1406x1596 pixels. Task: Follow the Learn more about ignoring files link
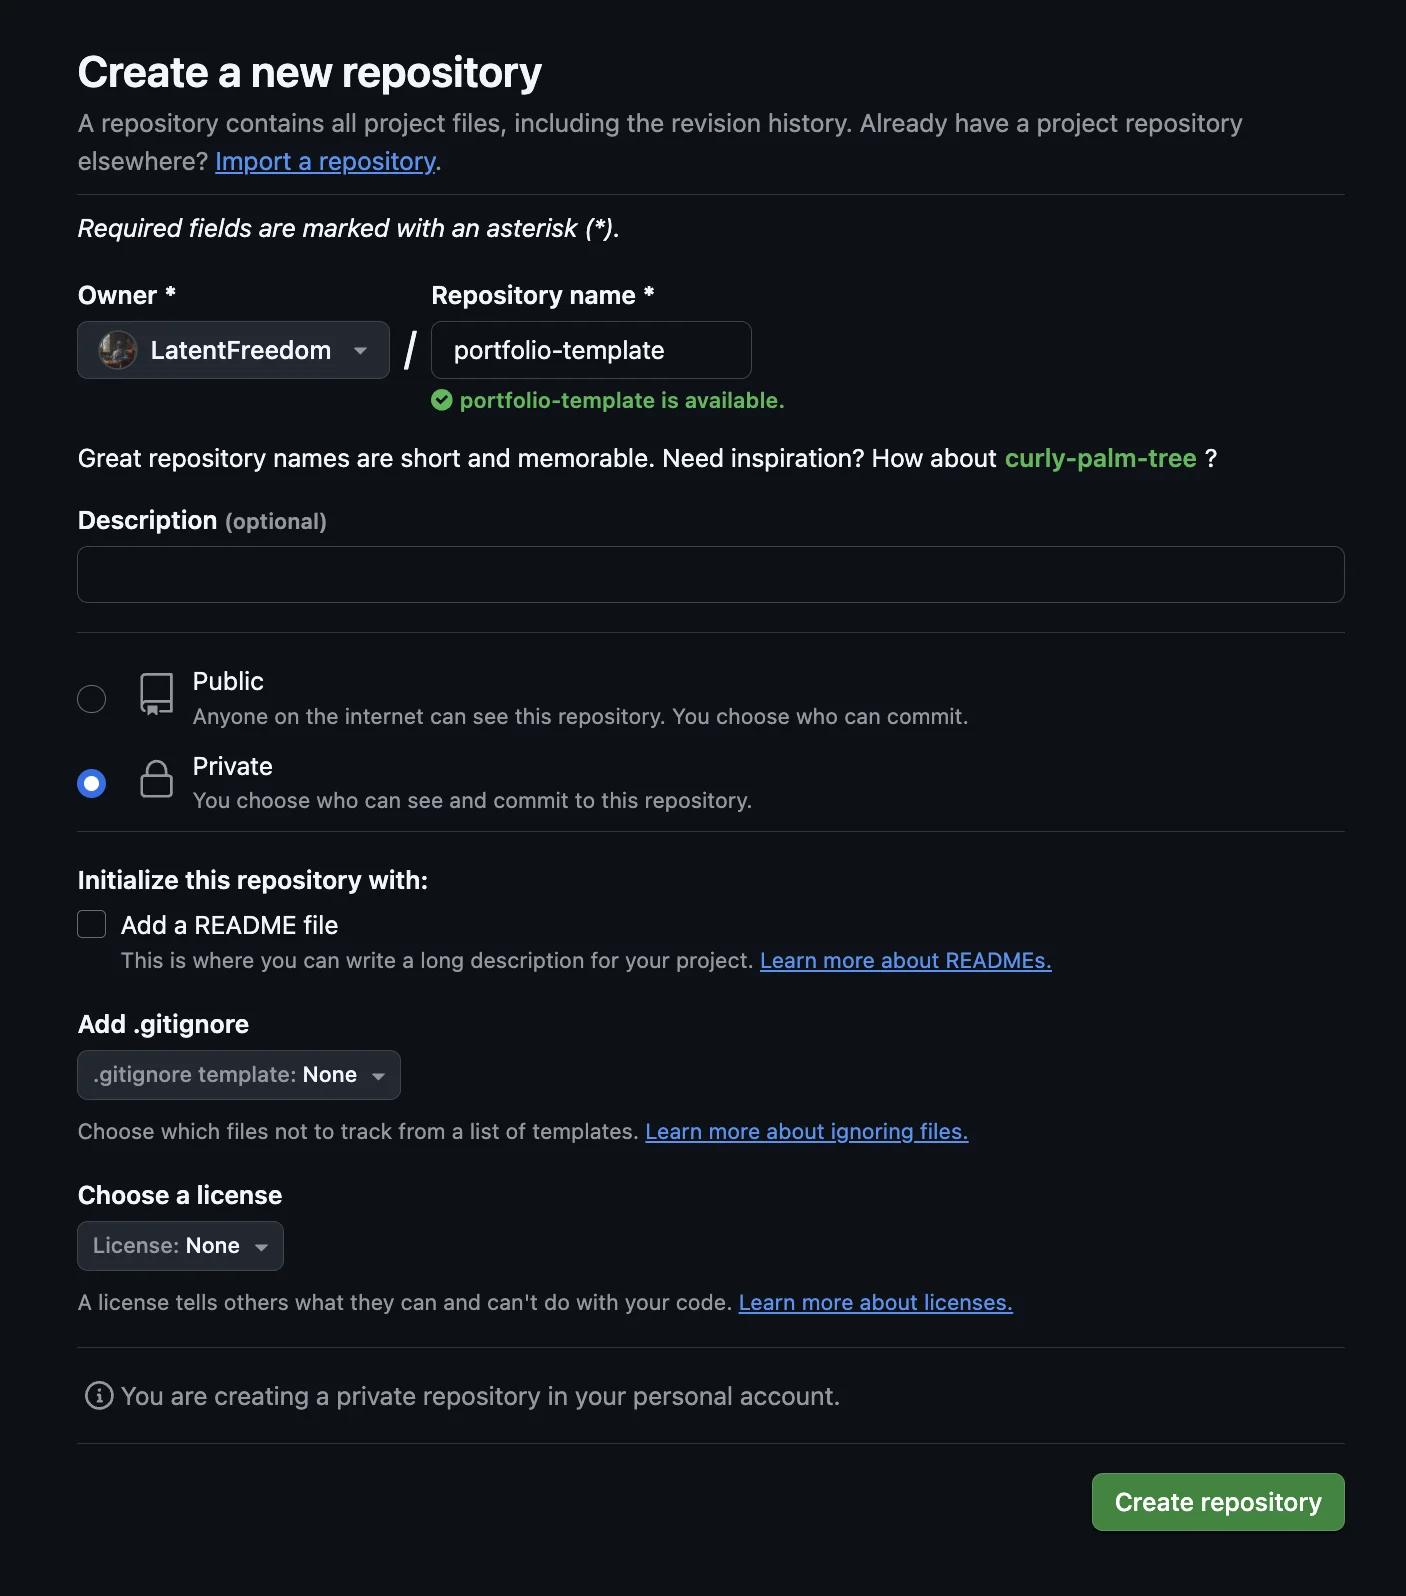806,1131
